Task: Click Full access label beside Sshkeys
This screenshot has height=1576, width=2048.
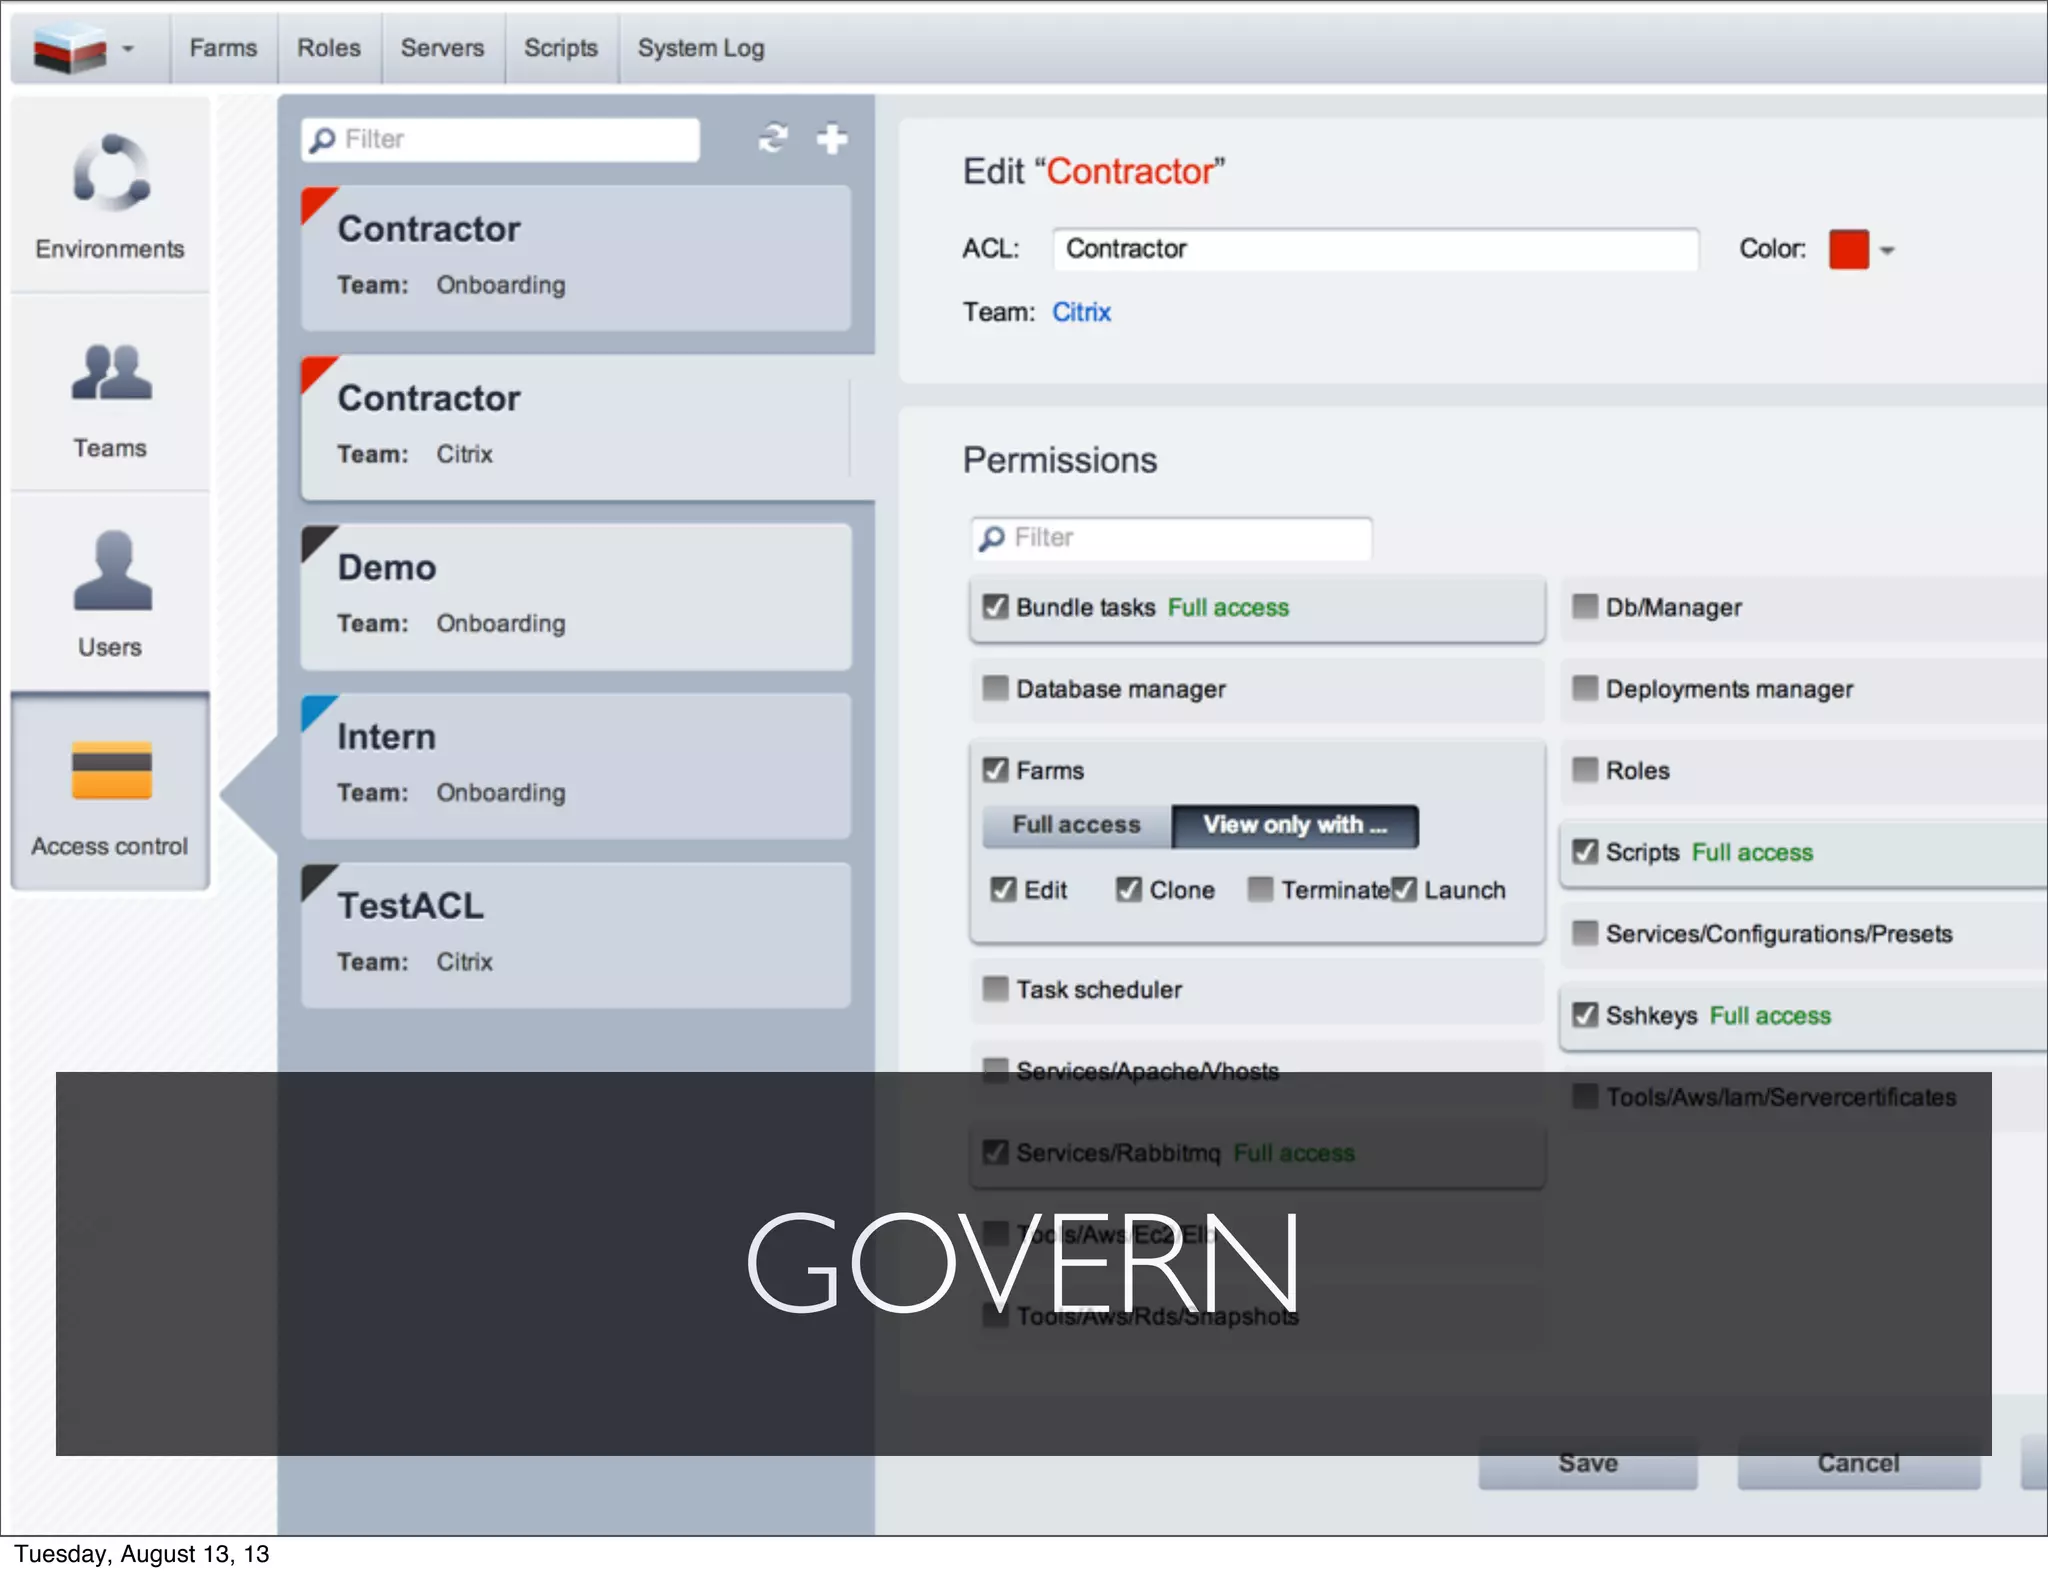Action: tap(1770, 1016)
